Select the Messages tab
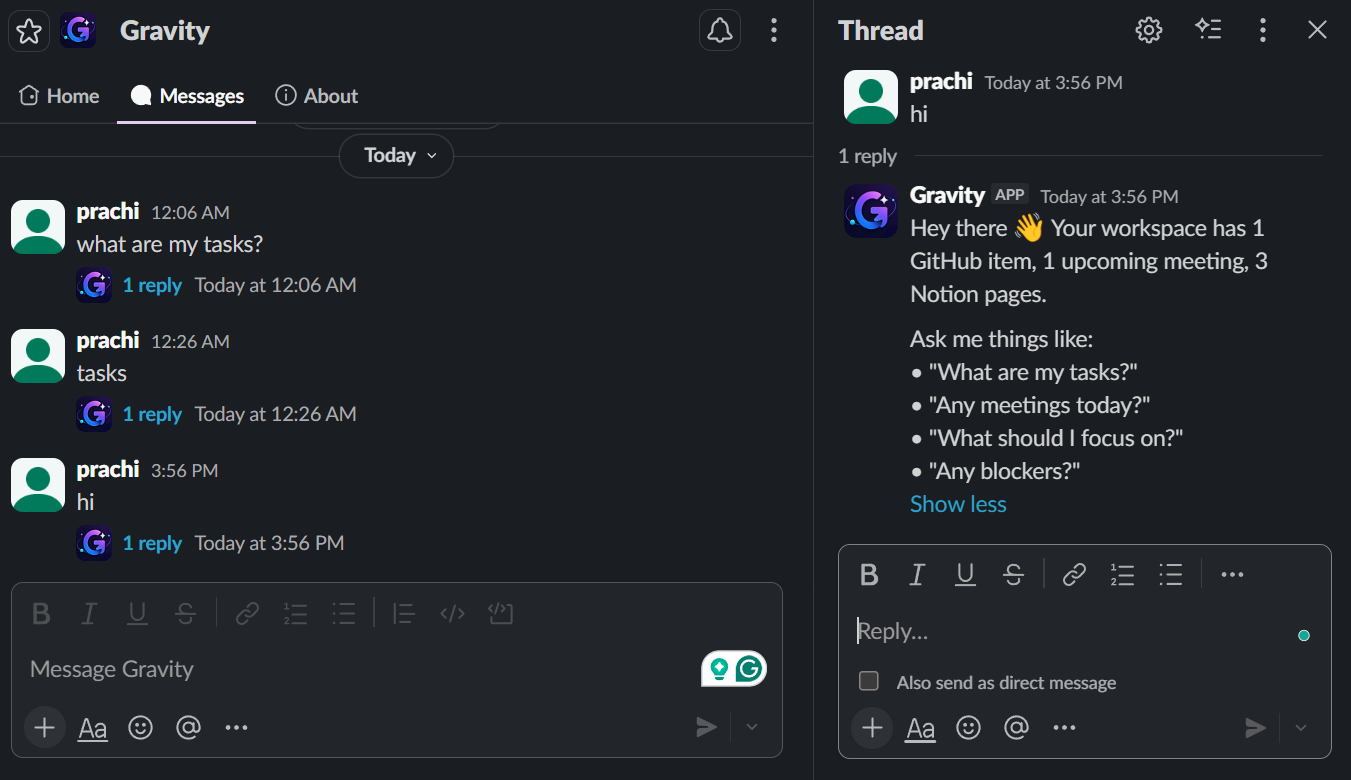Image resolution: width=1351 pixels, height=780 pixels. (187, 96)
